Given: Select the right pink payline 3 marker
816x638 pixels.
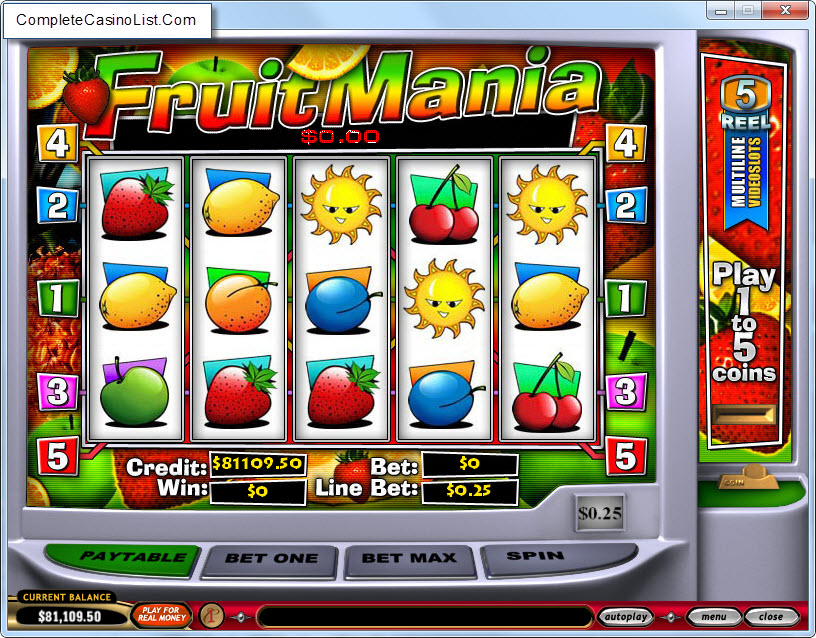Looking at the screenshot, I should tap(626, 391).
